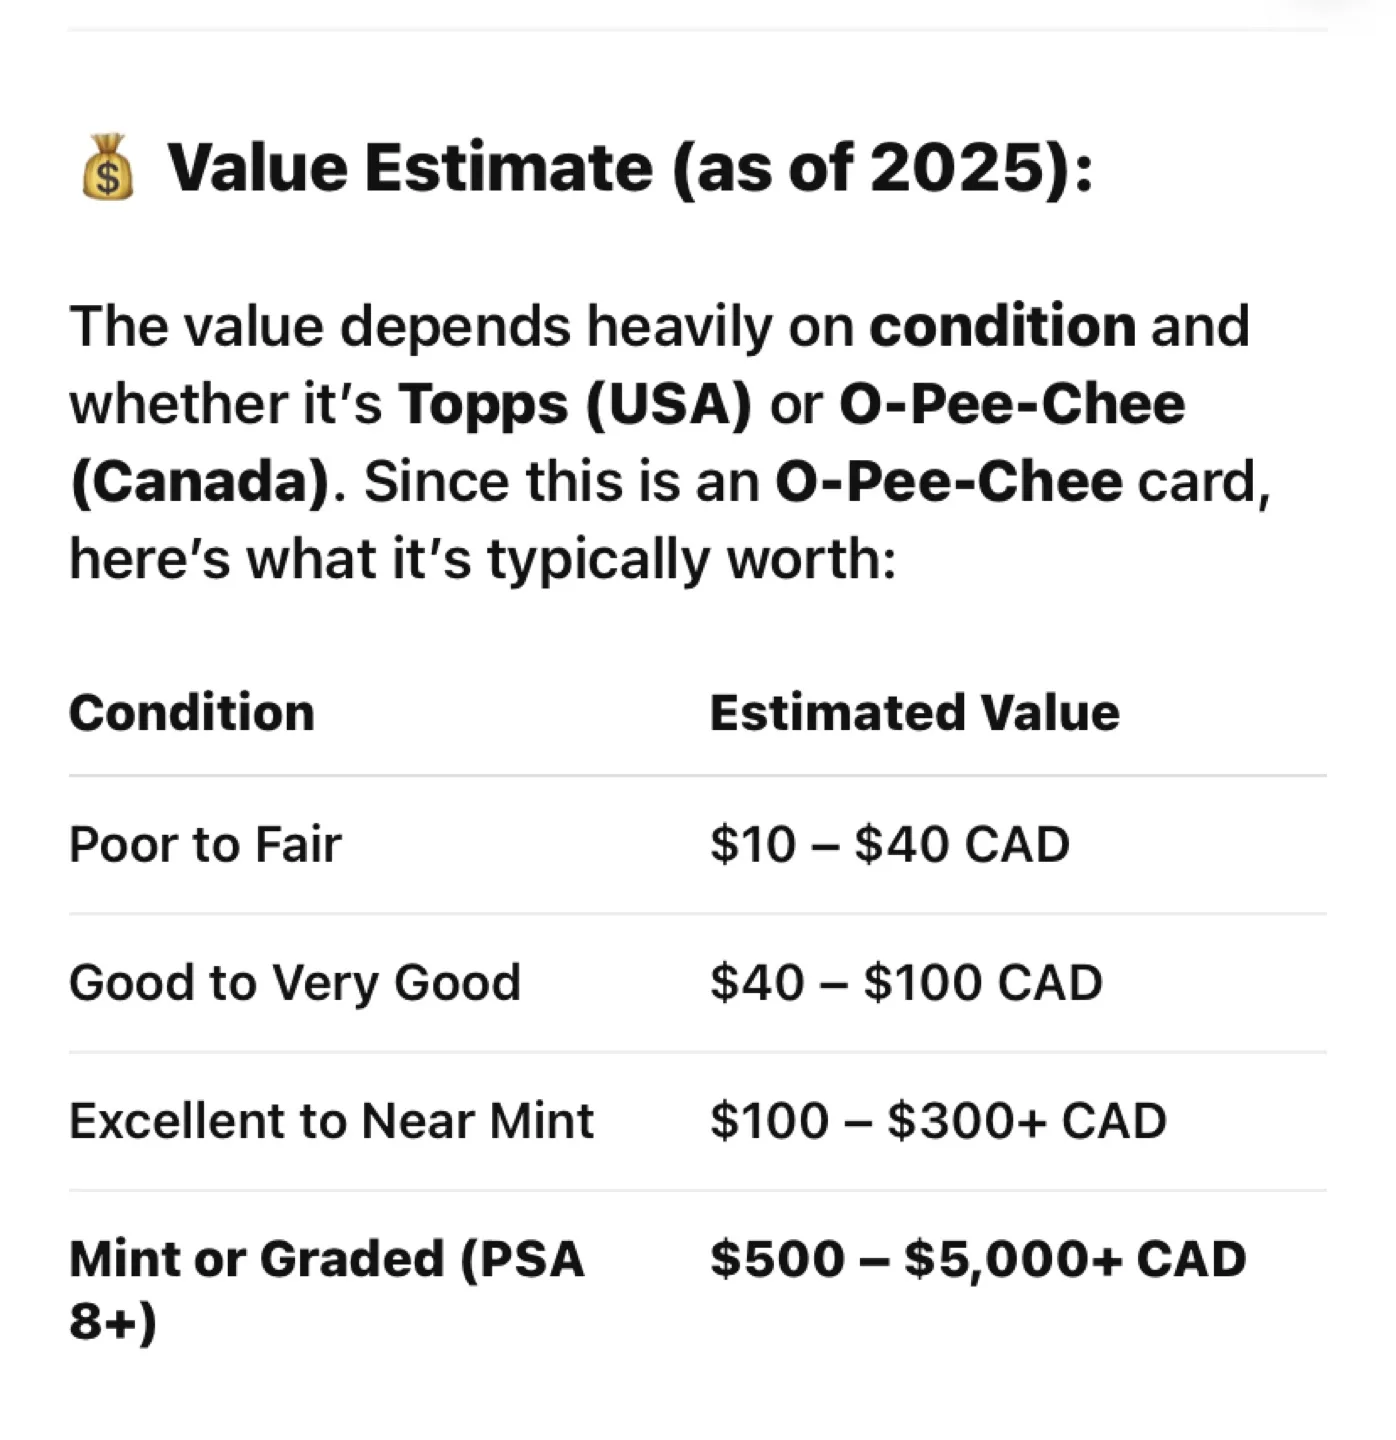Click the "here's what it's typically worth:" line

tap(482, 559)
